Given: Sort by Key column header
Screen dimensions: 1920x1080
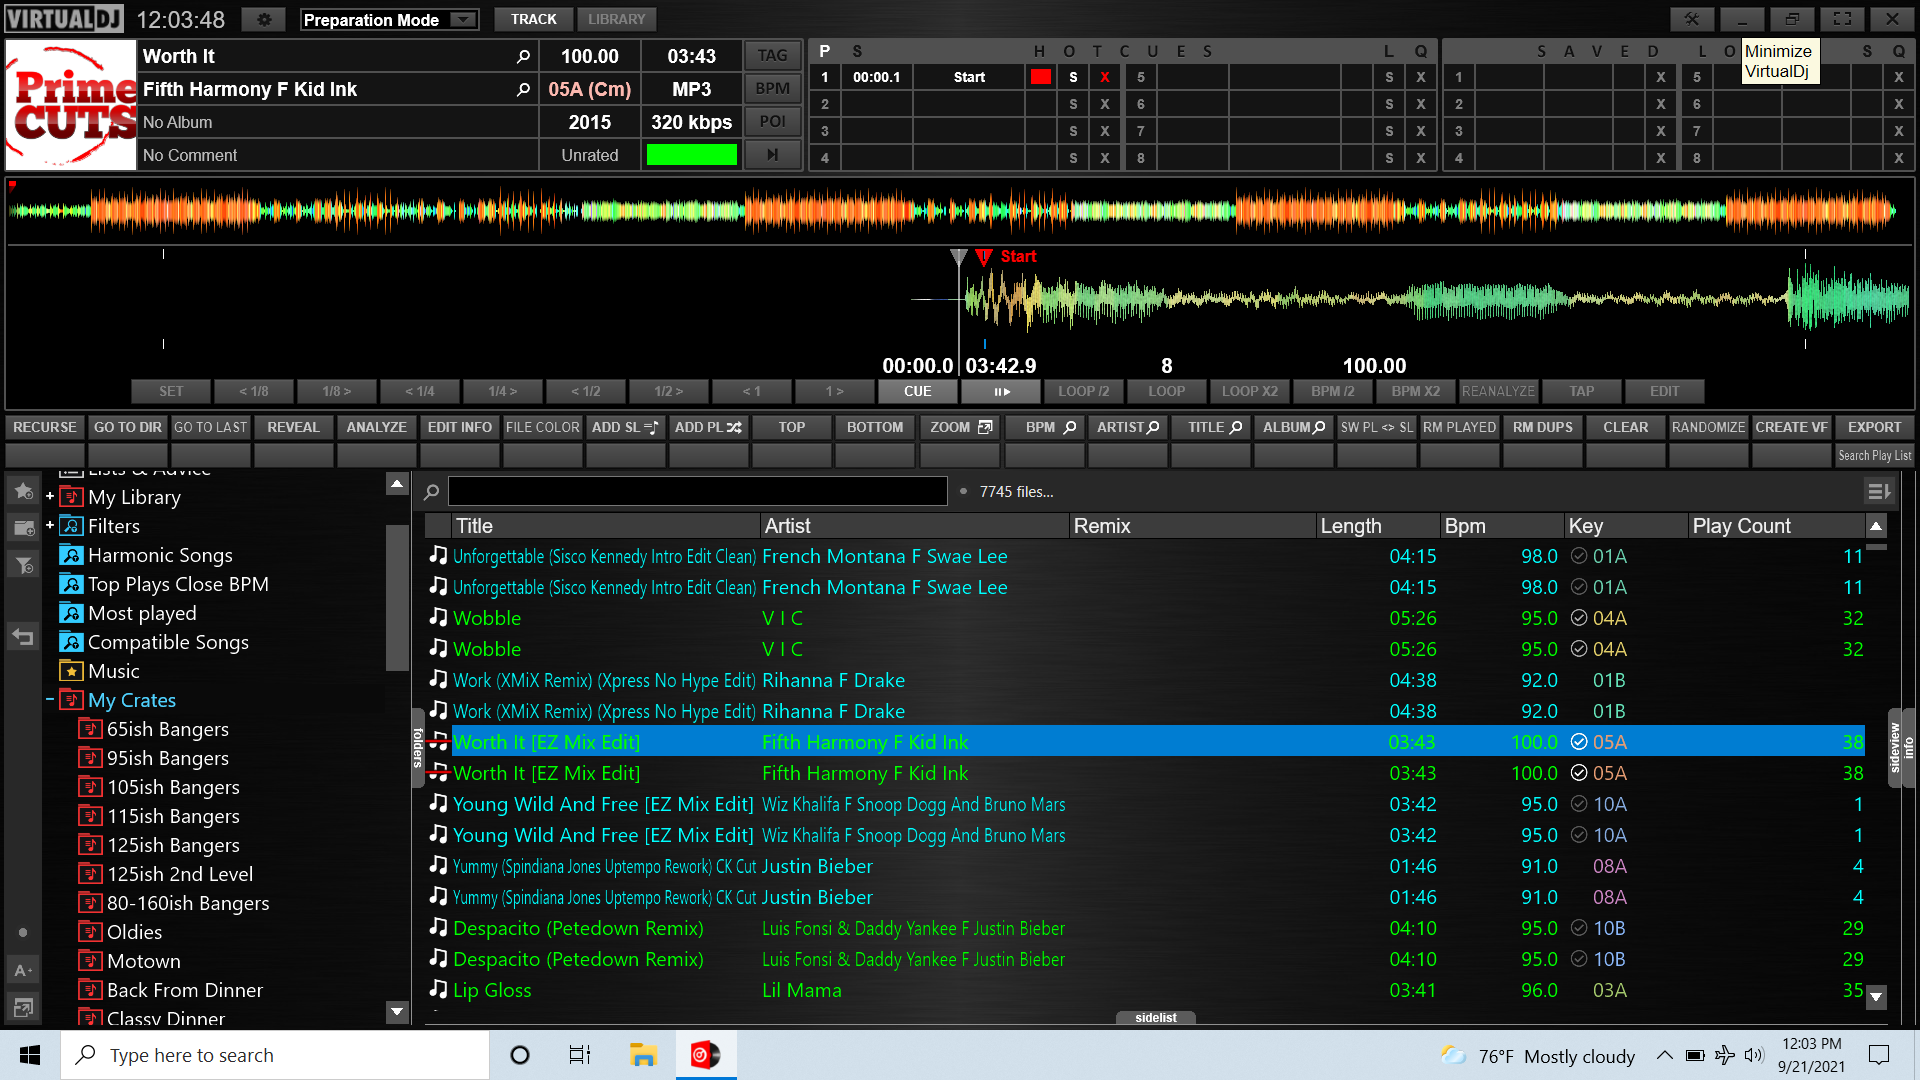Looking at the screenshot, I should point(1625,526).
